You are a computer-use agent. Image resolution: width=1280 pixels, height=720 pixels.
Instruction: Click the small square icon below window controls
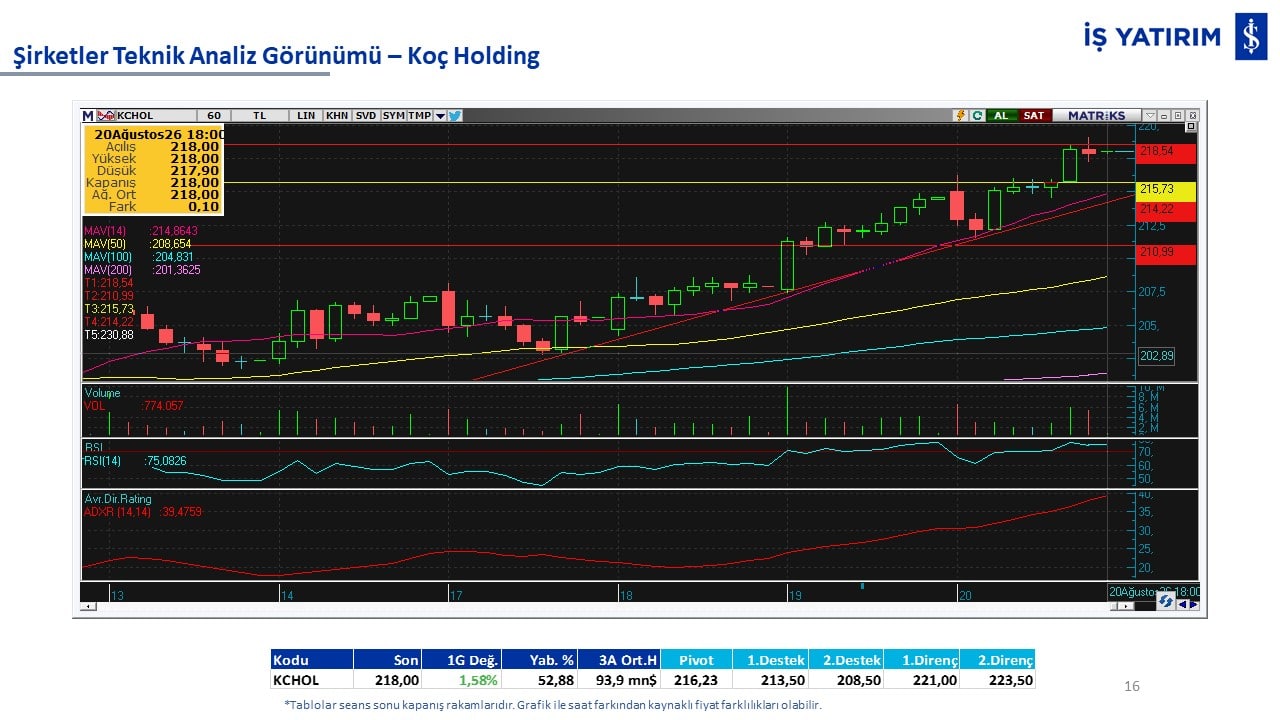(x=1190, y=127)
